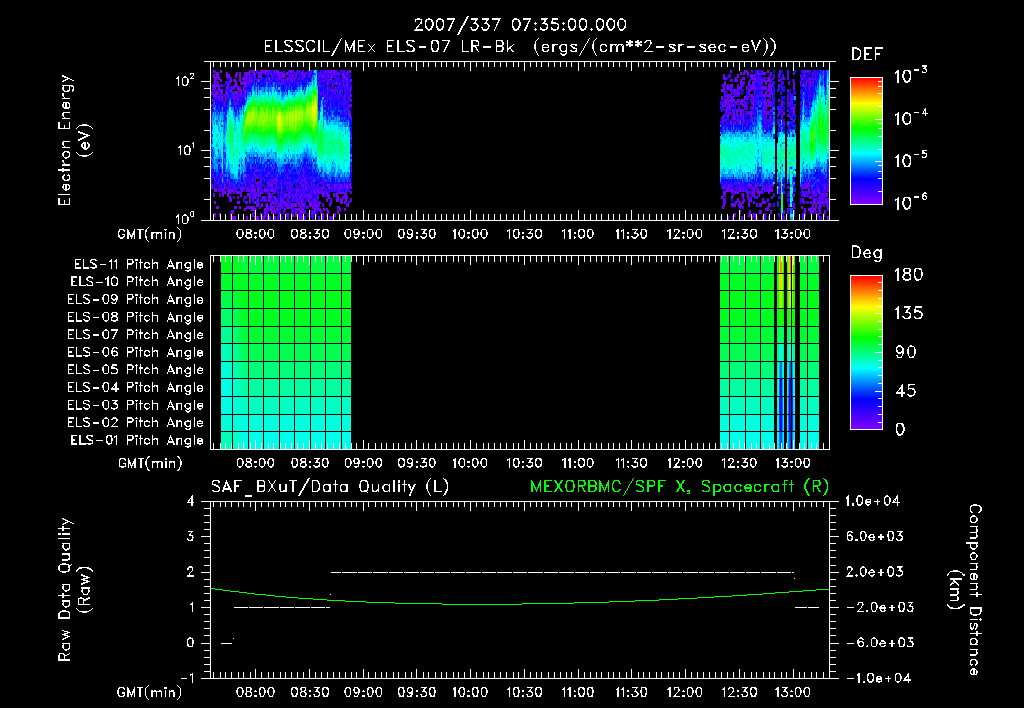Click the 'ELS-04 Pitch Angle' row label
Screen dimensions: 1024x708
[x=135, y=387]
